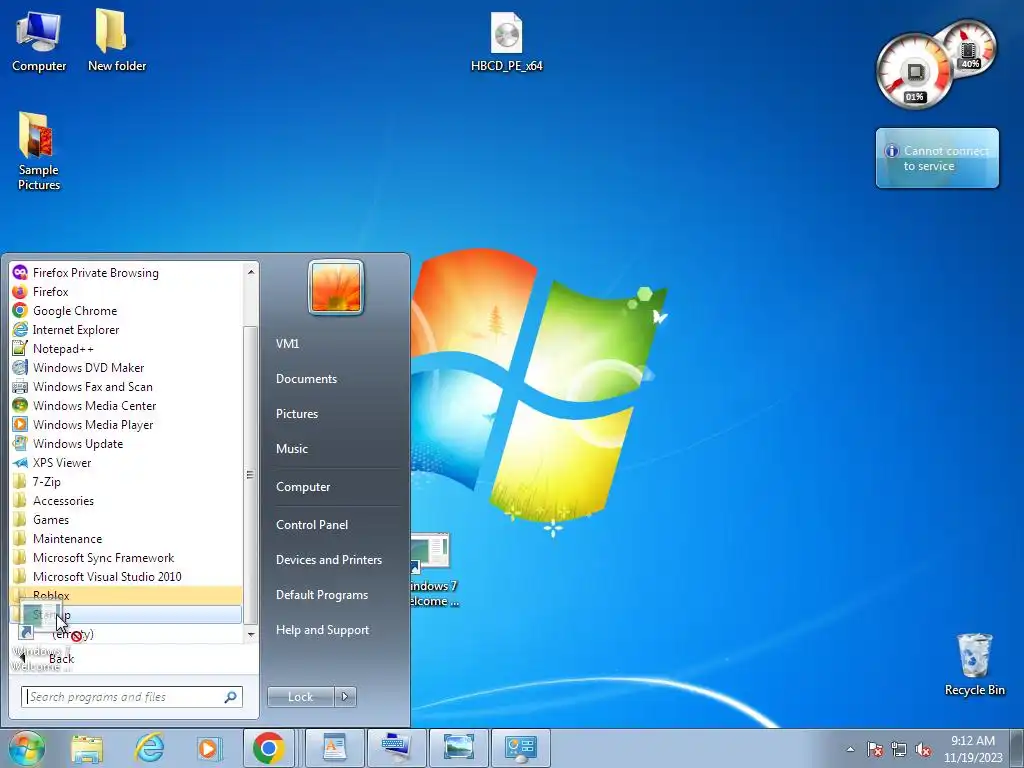Click the Action Center flag tray icon
1024x768 pixels.
tap(874, 749)
